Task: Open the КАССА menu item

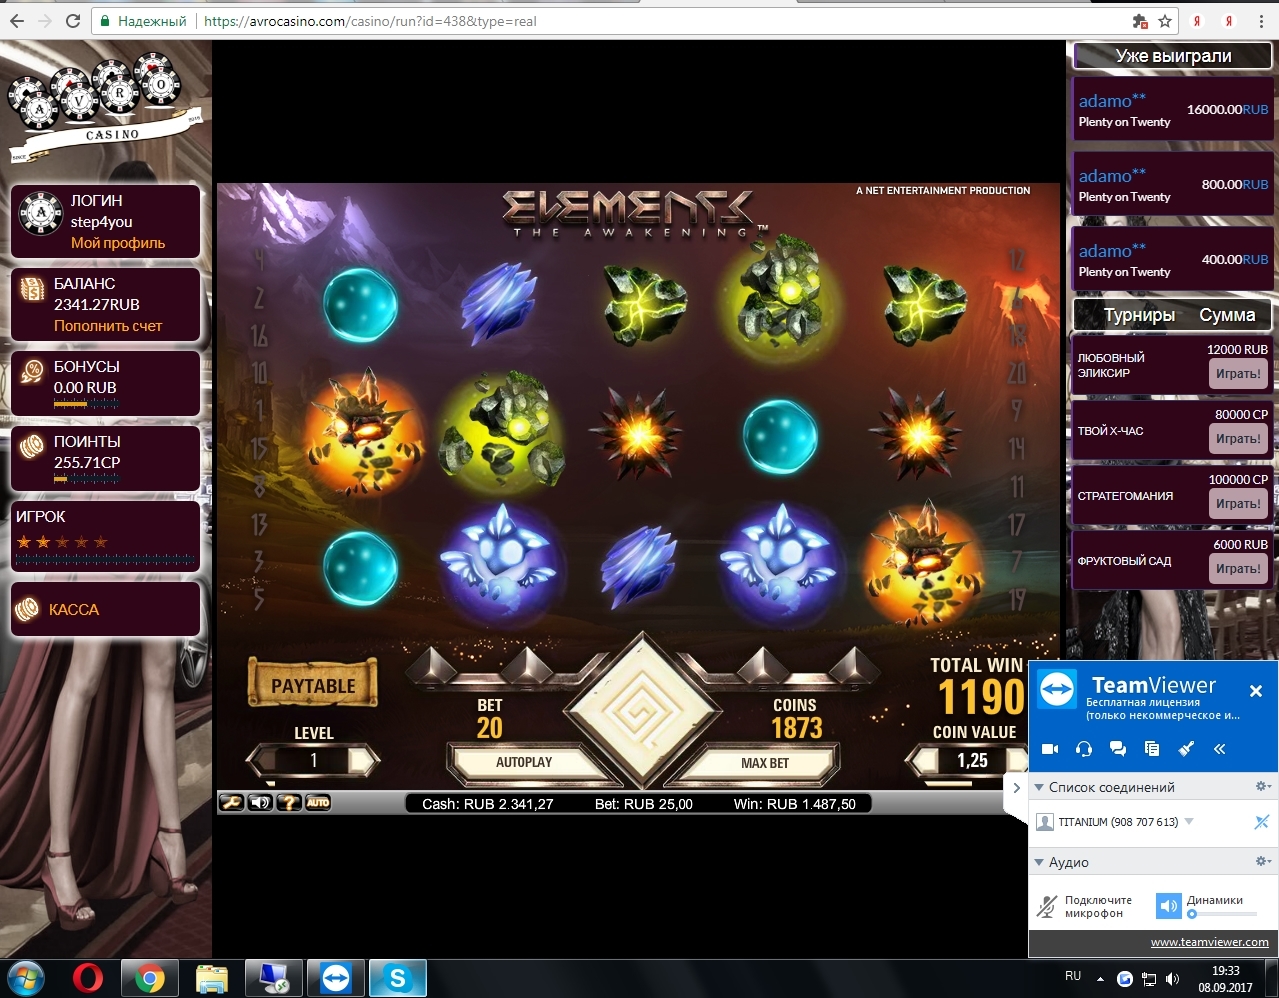Action: click(x=105, y=609)
